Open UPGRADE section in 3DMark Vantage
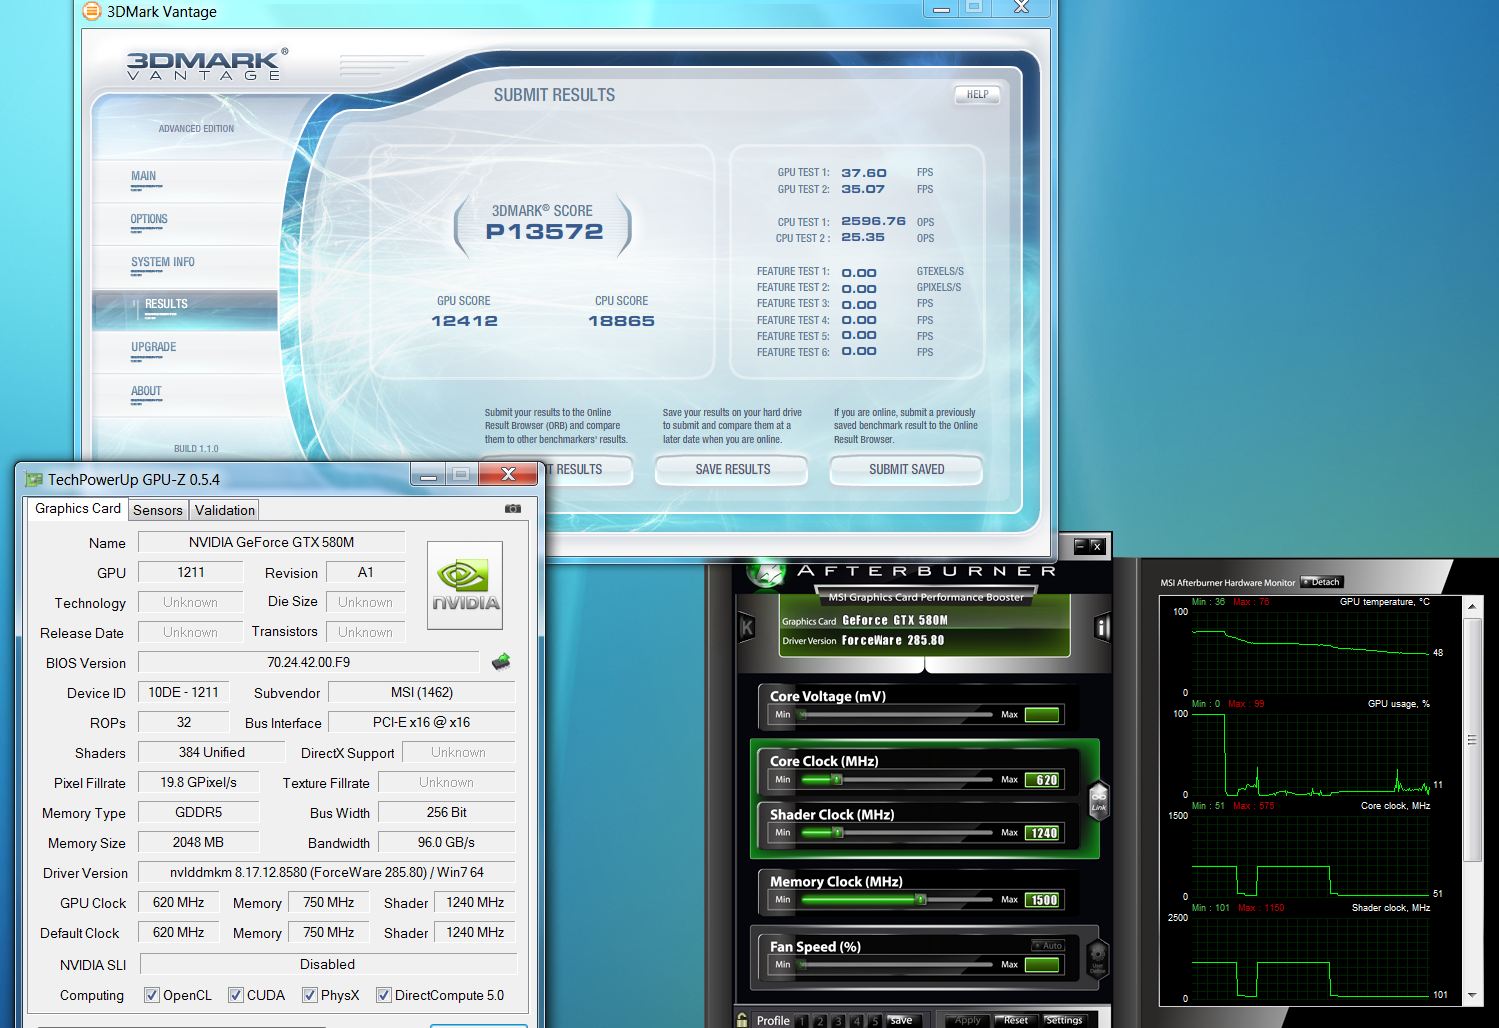1499x1028 pixels. coord(184,351)
